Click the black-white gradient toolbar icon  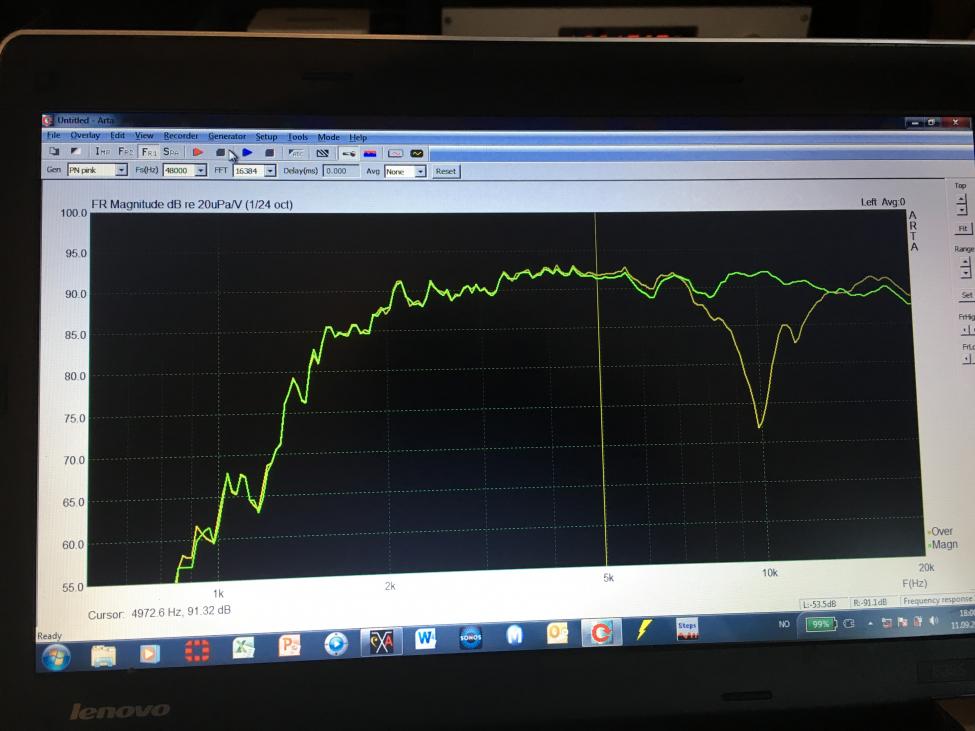[75, 150]
